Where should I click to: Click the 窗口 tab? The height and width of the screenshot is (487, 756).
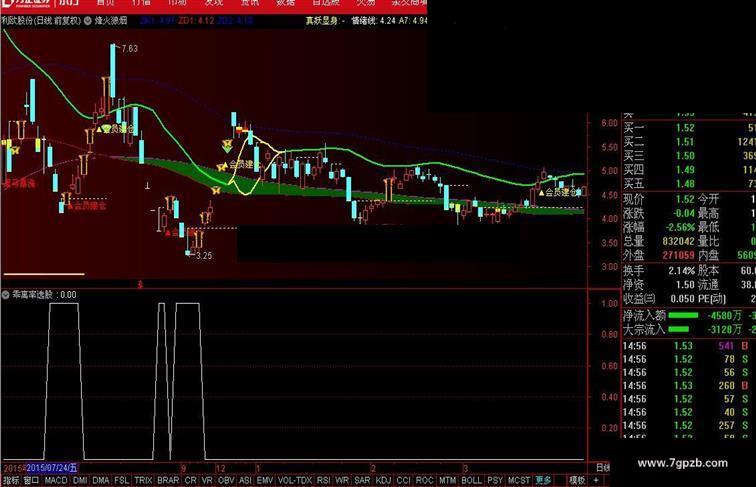(x=31, y=480)
